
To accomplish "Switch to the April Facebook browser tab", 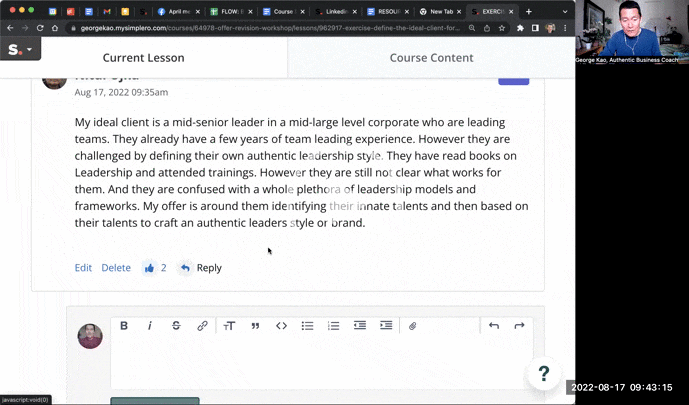I will point(178,12).
